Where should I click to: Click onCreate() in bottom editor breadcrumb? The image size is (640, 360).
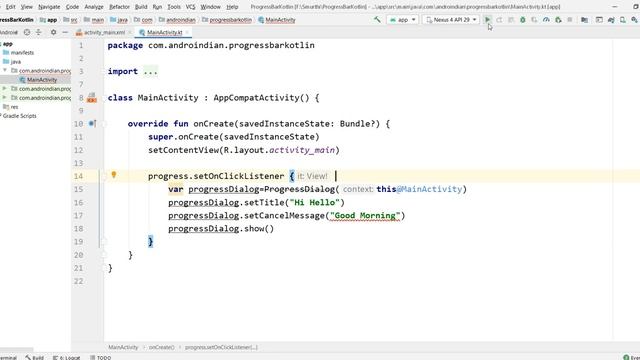[x=161, y=347]
